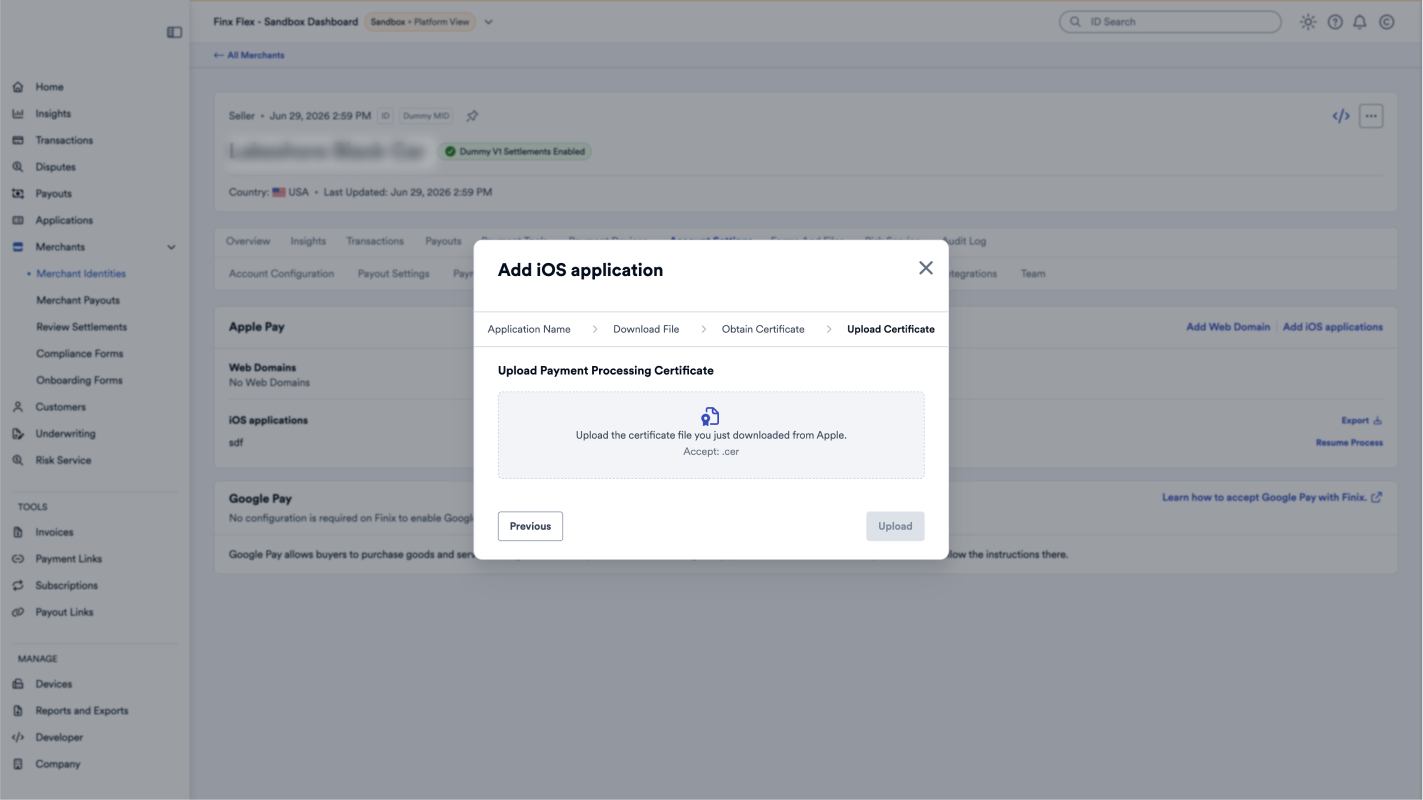The image size is (1423, 800).
Task: Open Risk Service in the sidebar
Action: click(x=63, y=460)
